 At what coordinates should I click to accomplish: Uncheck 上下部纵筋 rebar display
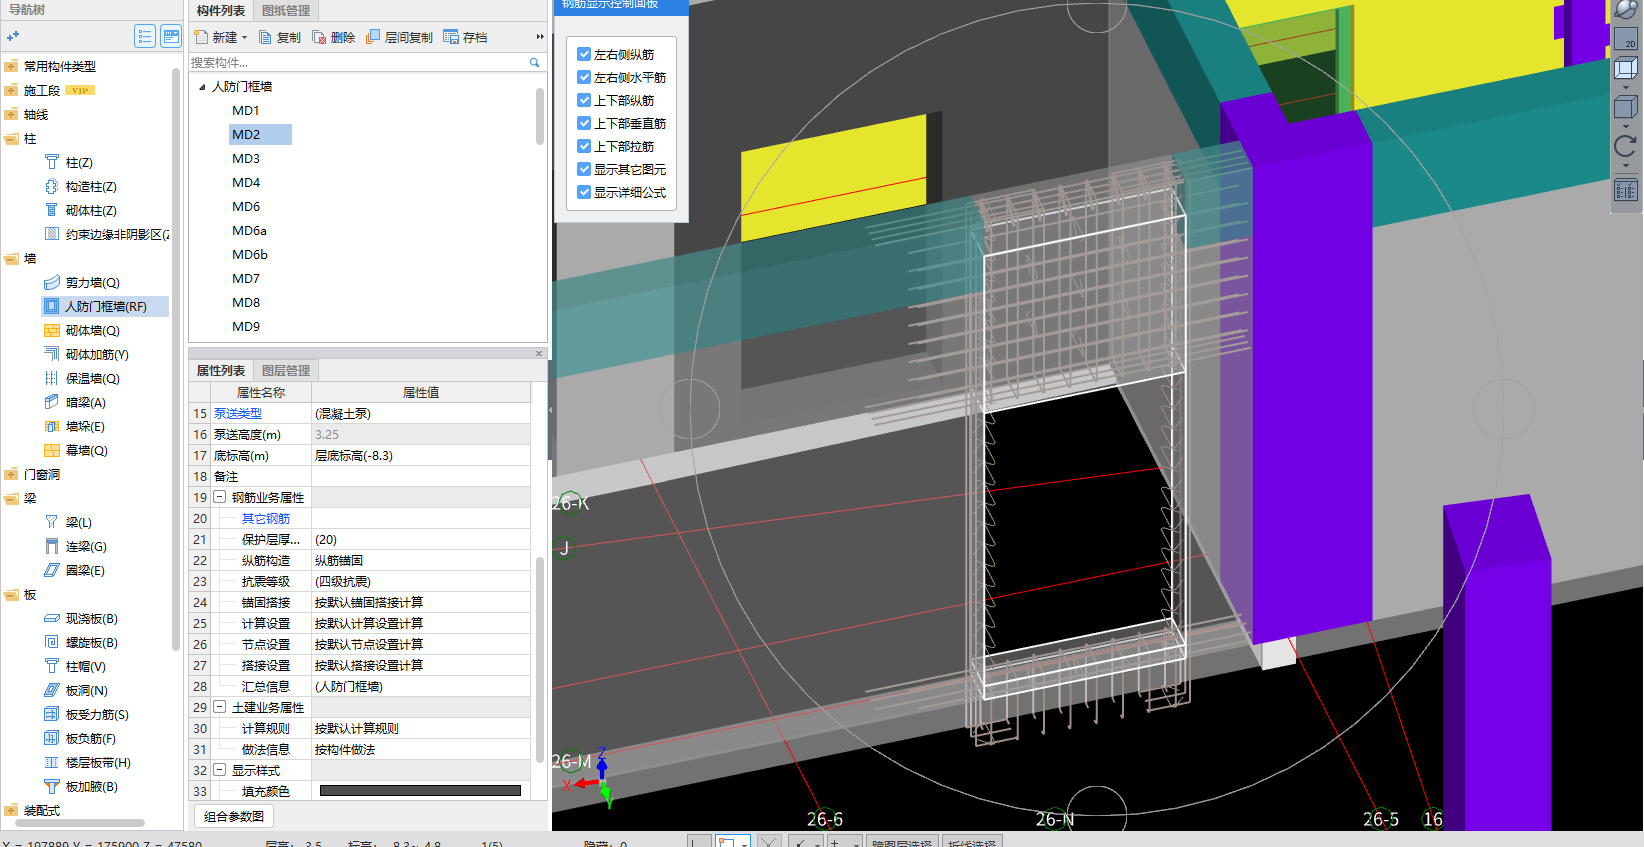[584, 100]
